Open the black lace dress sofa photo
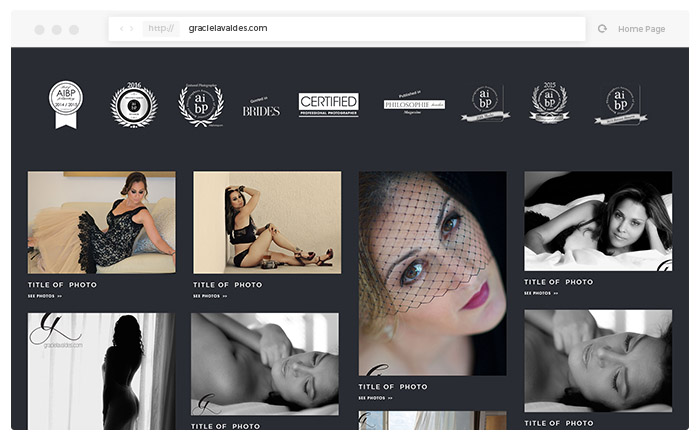700x440 pixels. click(102, 222)
